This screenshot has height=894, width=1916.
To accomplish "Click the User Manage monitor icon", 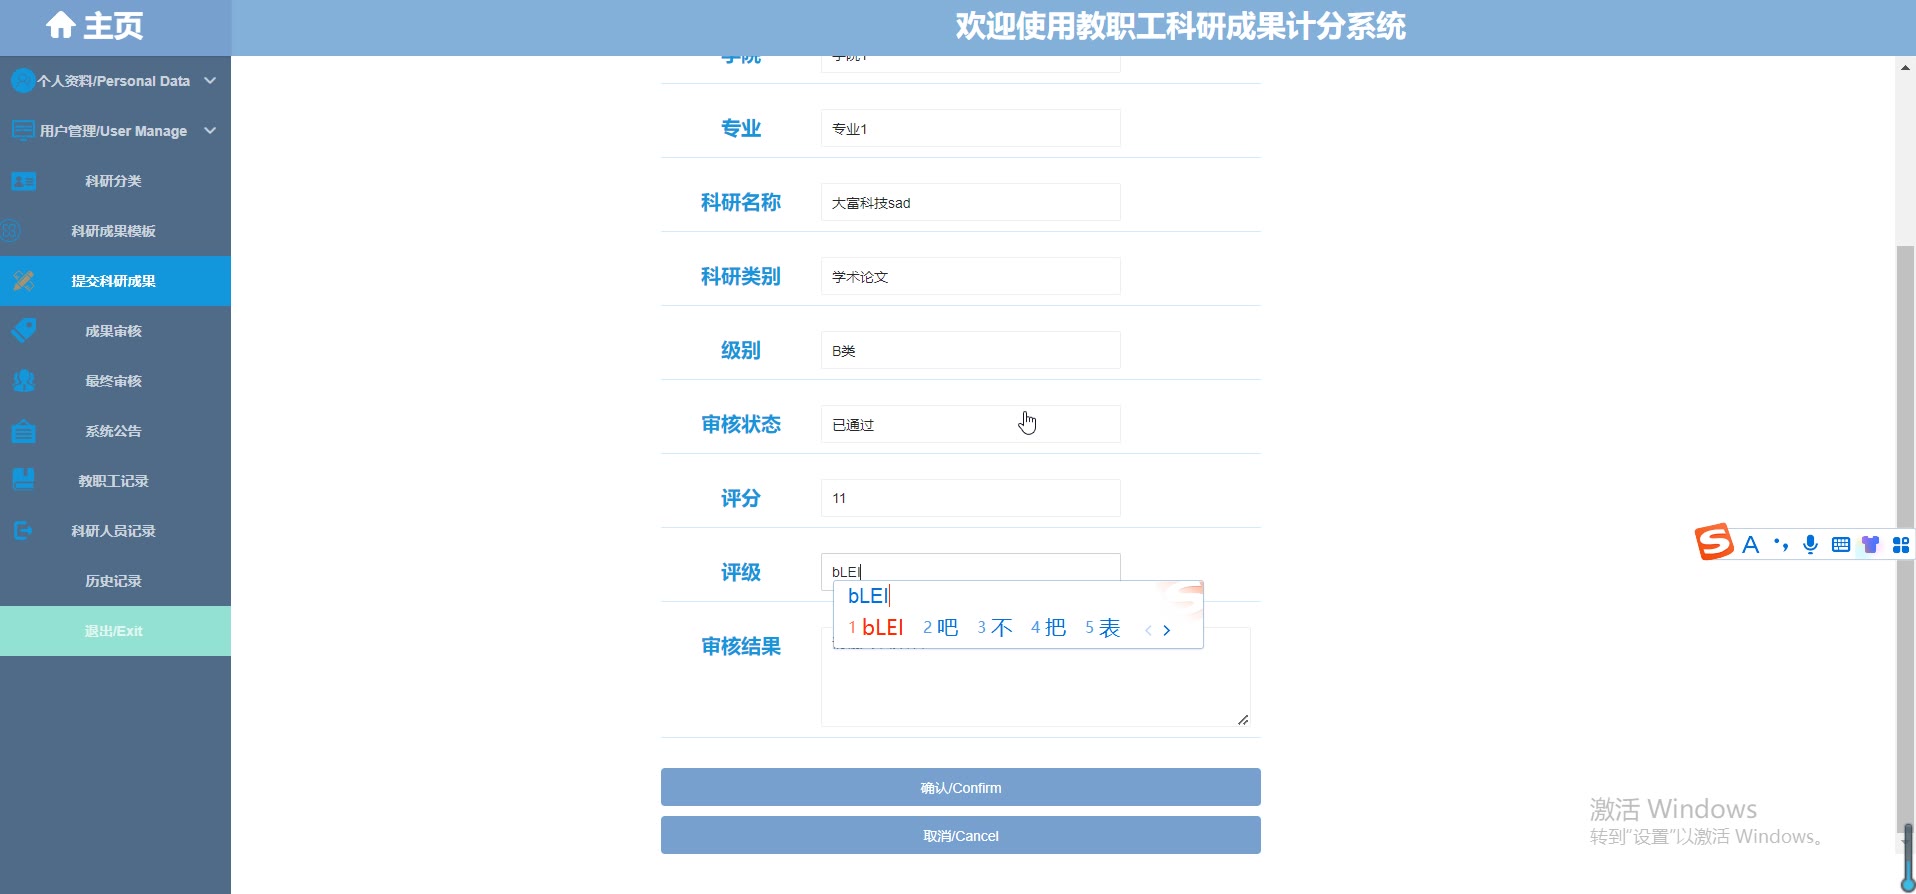I will click(23, 130).
